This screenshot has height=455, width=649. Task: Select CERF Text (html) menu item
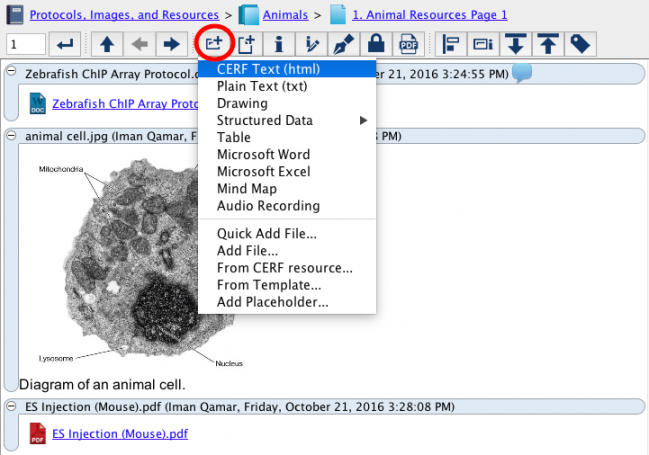click(x=287, y=69)
